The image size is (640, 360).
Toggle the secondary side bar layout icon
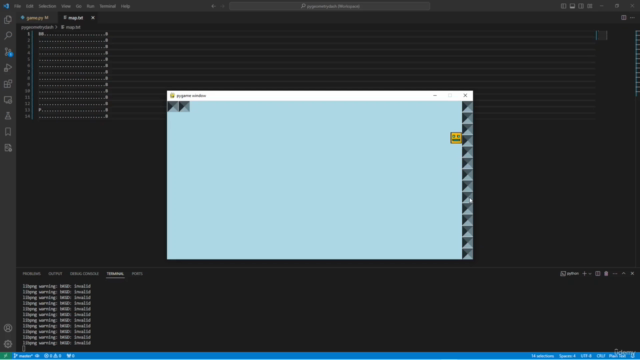[x=581, y=6]
